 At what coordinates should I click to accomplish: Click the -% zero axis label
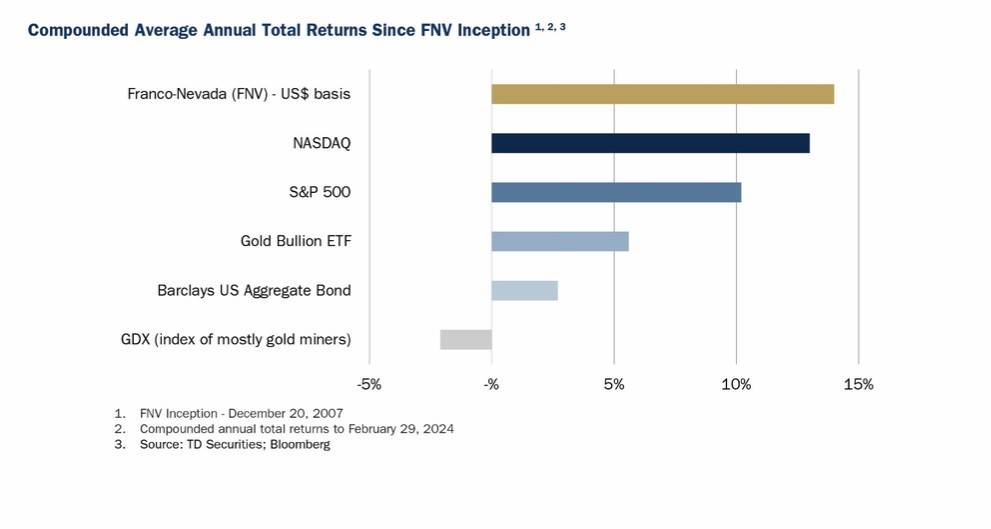(x=491, y=384)
